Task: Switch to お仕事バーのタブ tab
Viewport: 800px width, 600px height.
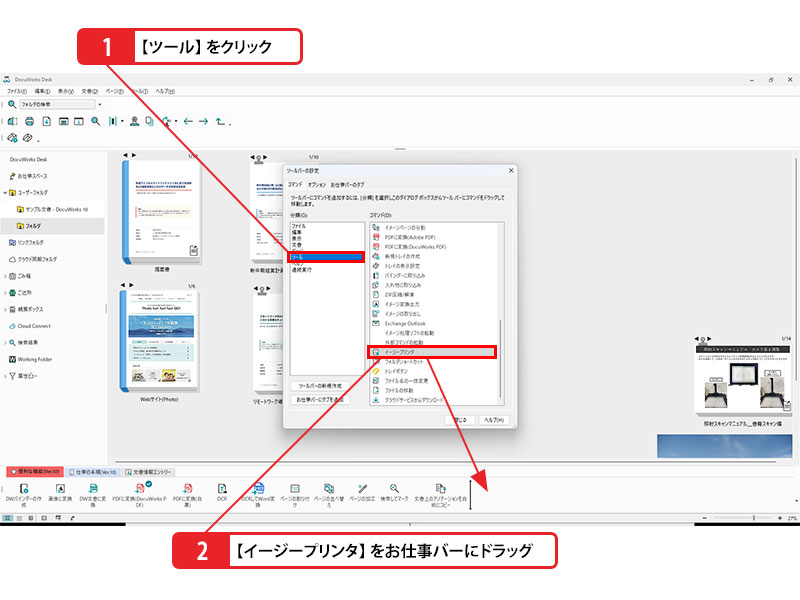Action: tap(347, 185)
